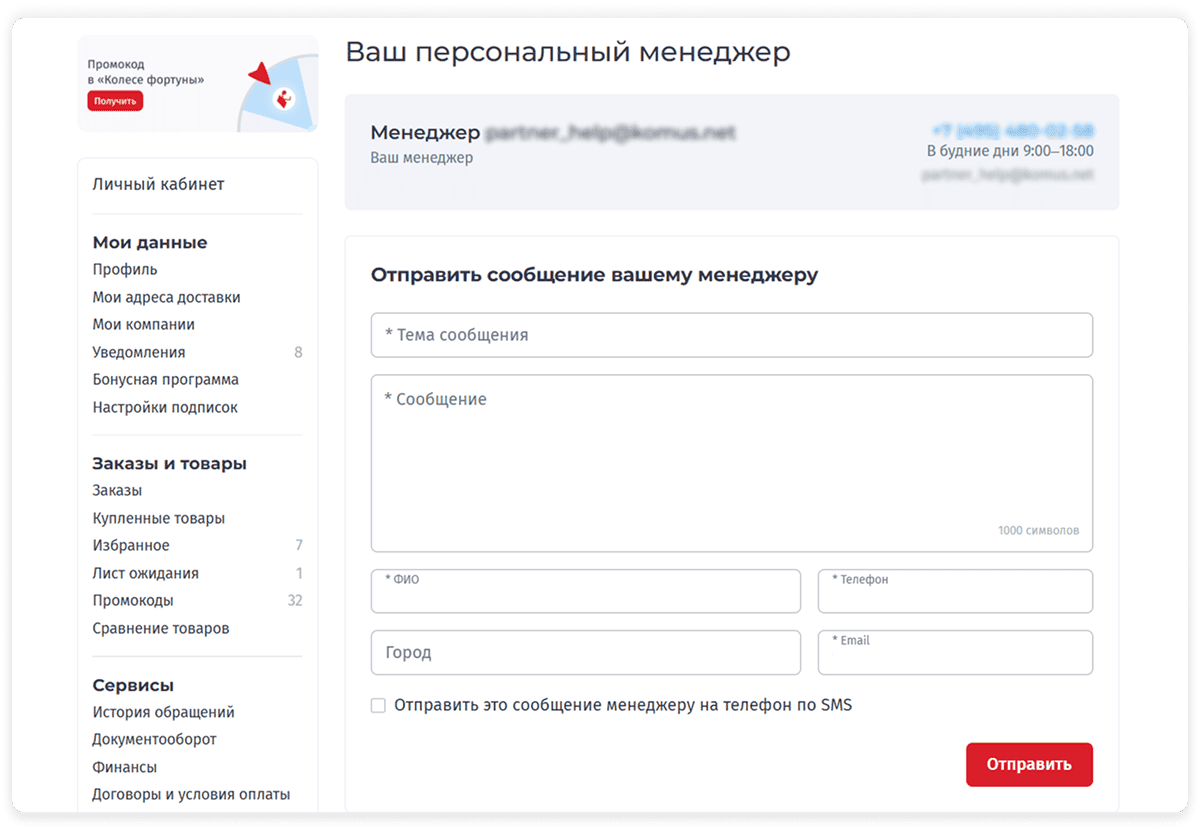View «Купленные товары»

159,517
